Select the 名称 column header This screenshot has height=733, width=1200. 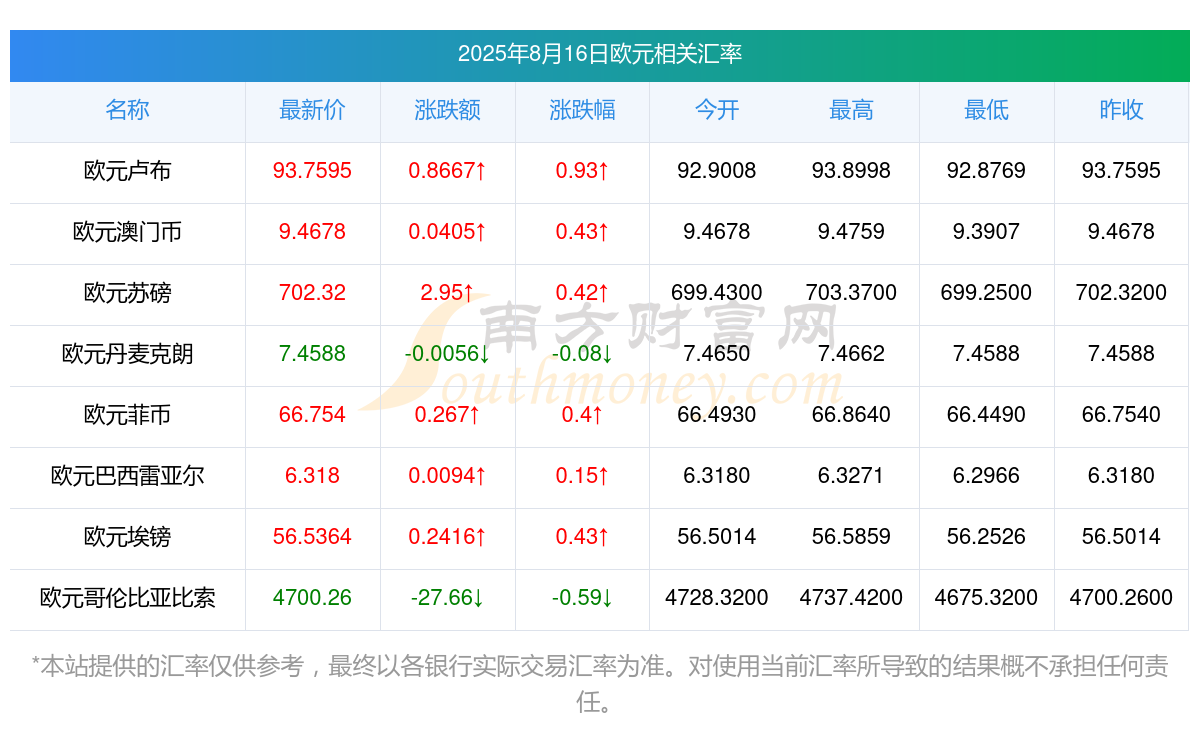[127, 110]
